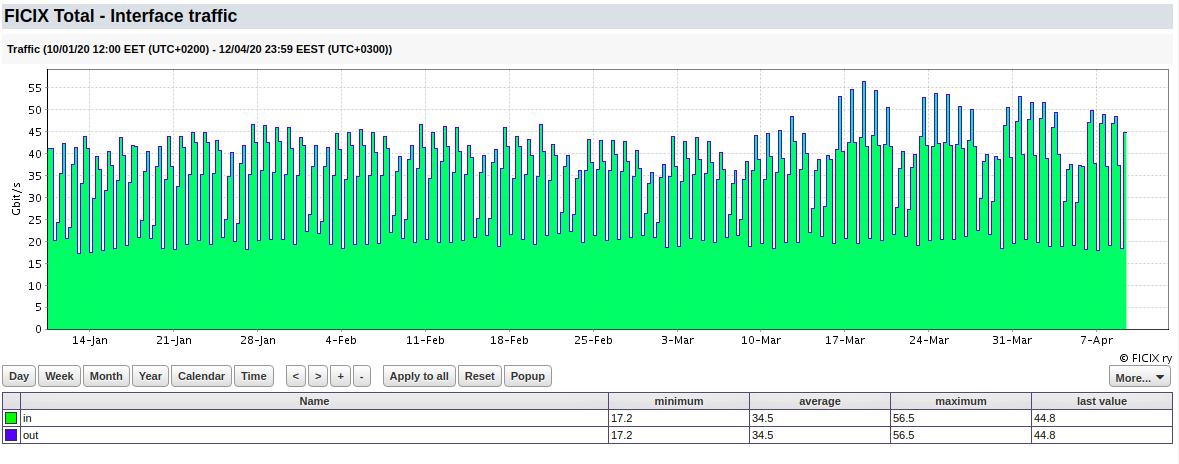
Task: Click the 11-Feb axis label
Action: click(425, 340)
